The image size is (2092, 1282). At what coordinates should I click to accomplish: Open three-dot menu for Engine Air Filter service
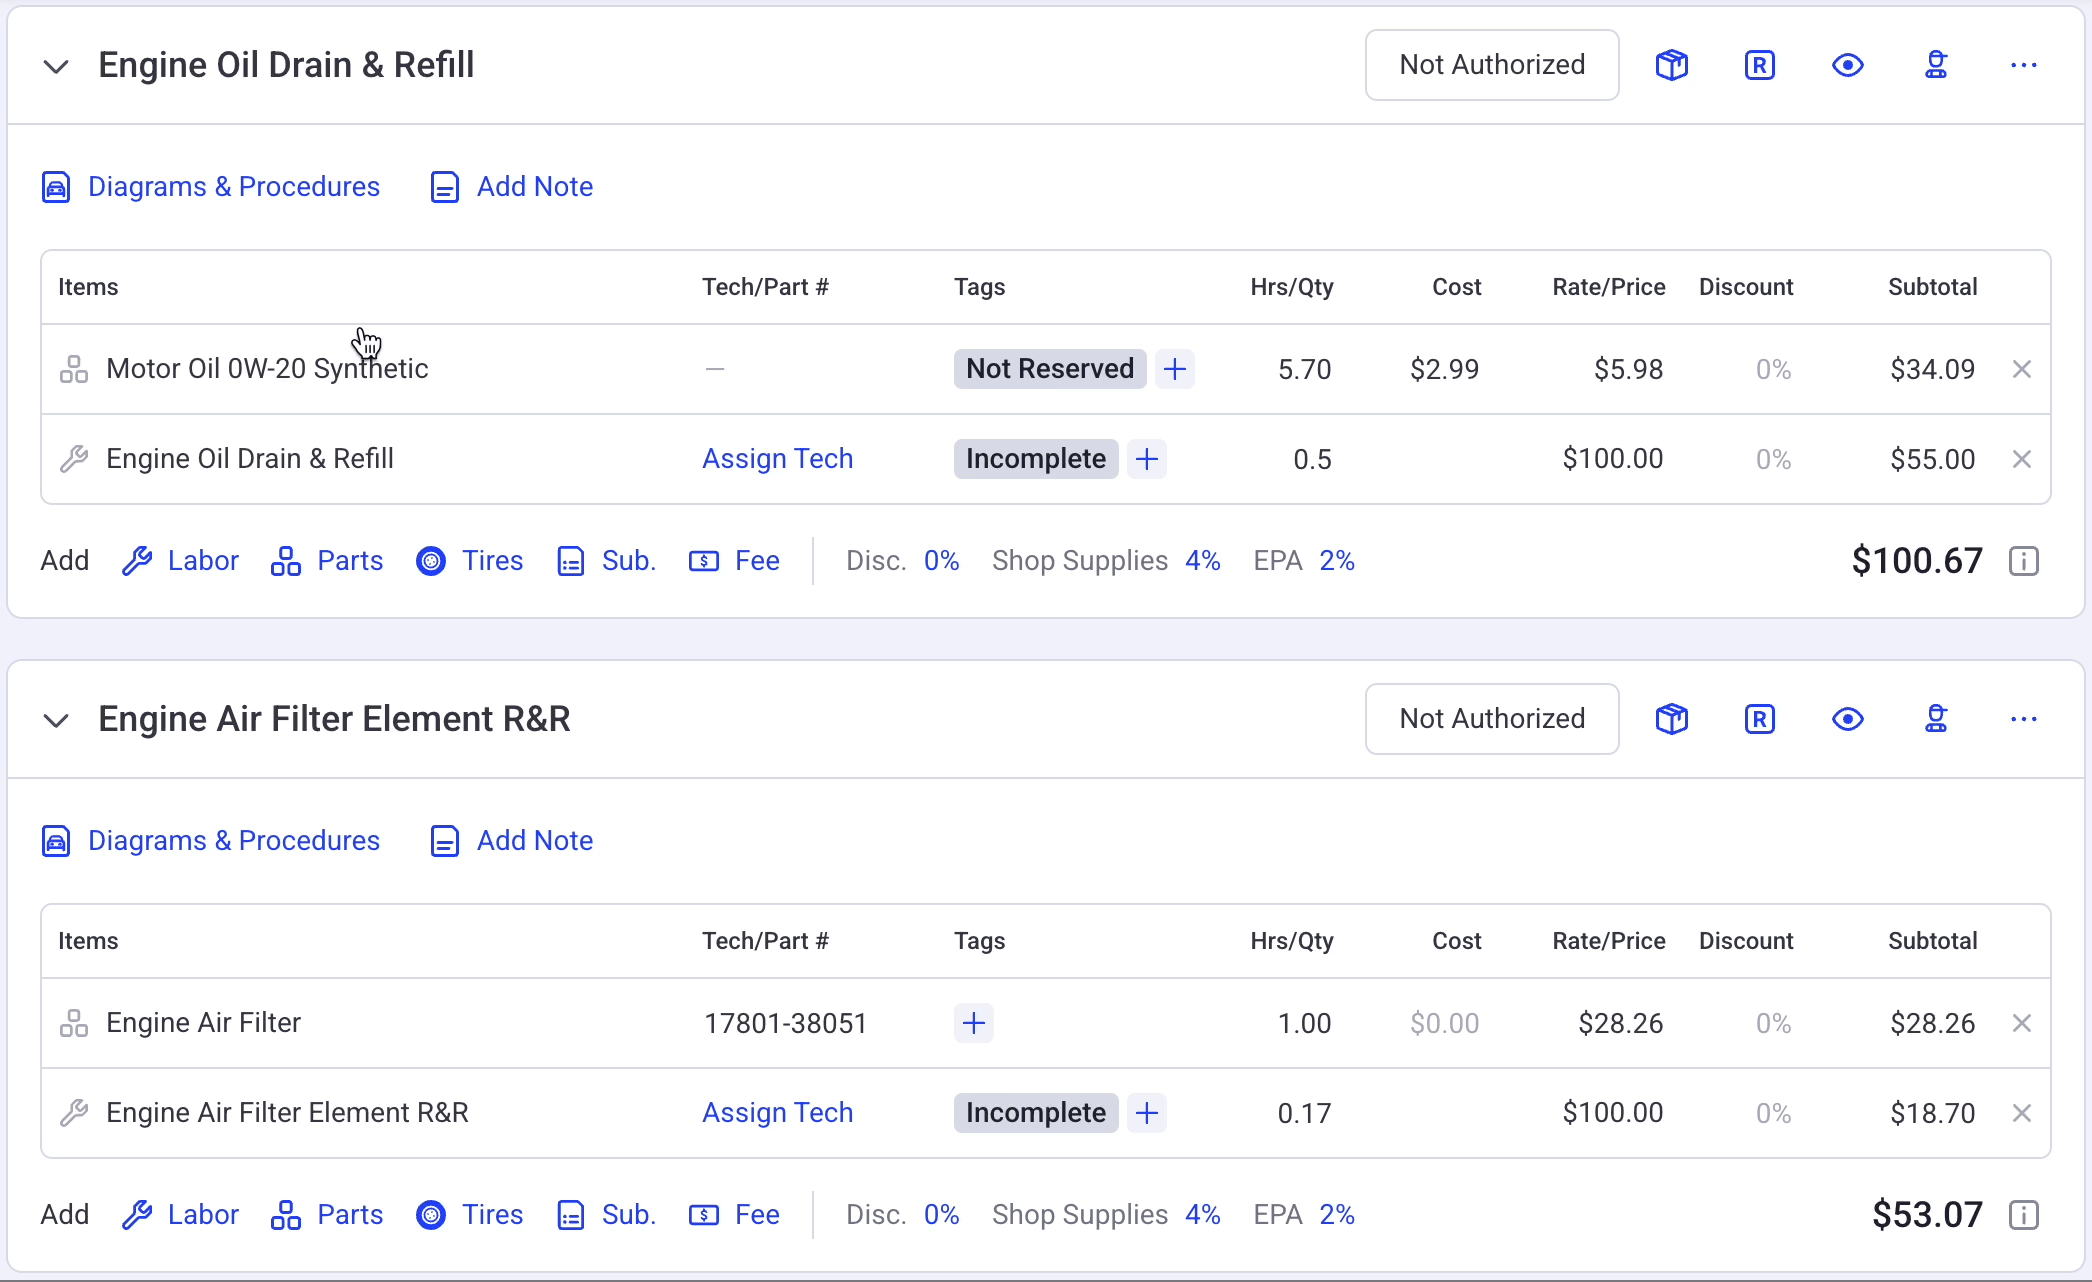point(2023,719)
